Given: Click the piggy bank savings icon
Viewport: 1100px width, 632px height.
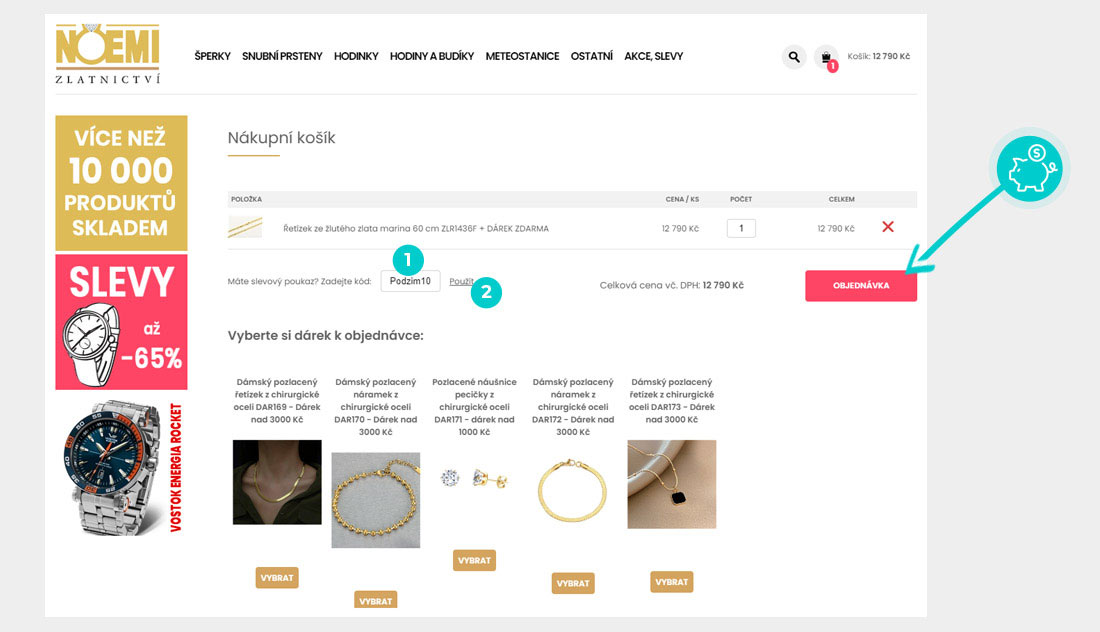Looking at the screenshot, I should click(1030, 169).
